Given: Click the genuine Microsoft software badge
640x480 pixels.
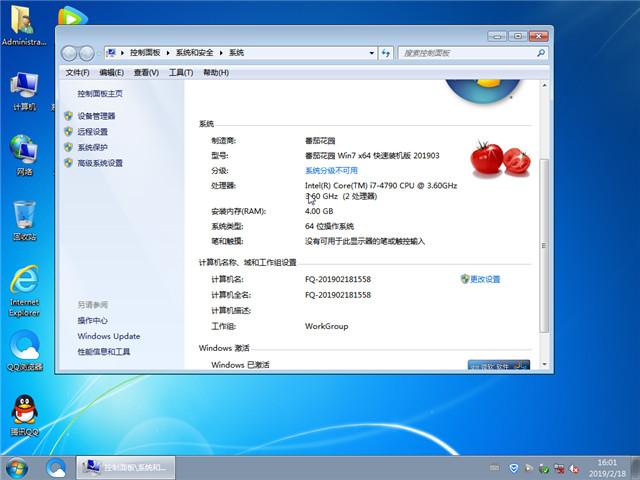Looking at the screenshot, I should point(499,365).
